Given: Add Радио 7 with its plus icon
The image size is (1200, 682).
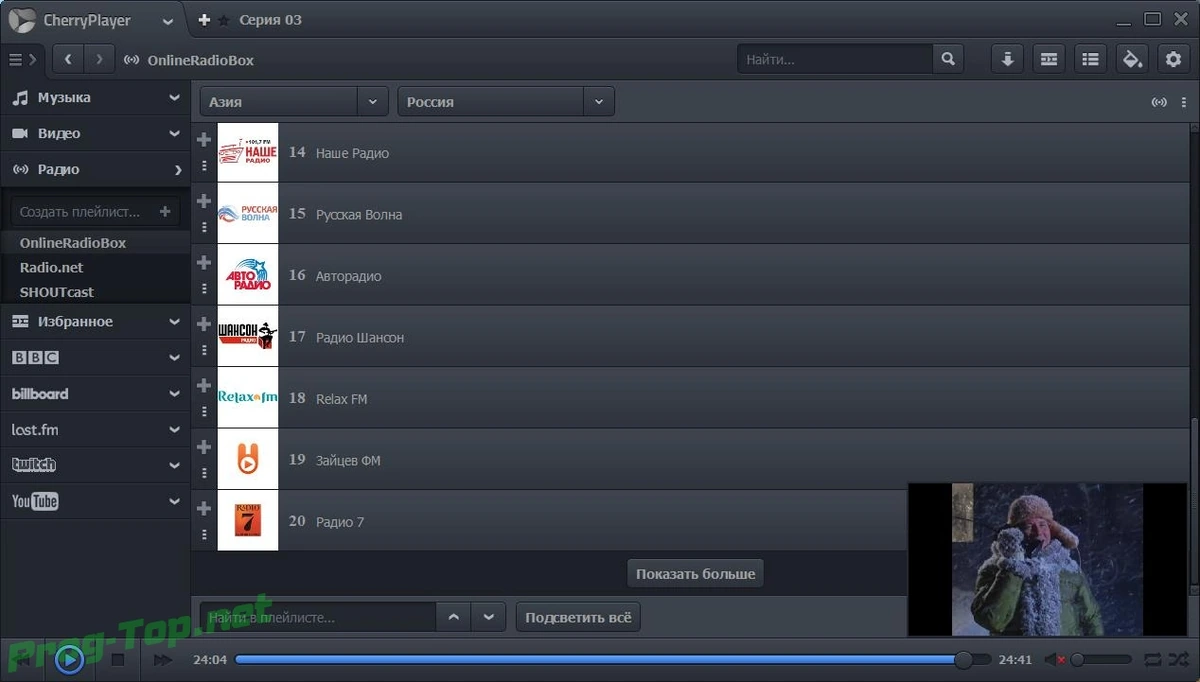Looking at the screenshot, I should click(204, 508).
